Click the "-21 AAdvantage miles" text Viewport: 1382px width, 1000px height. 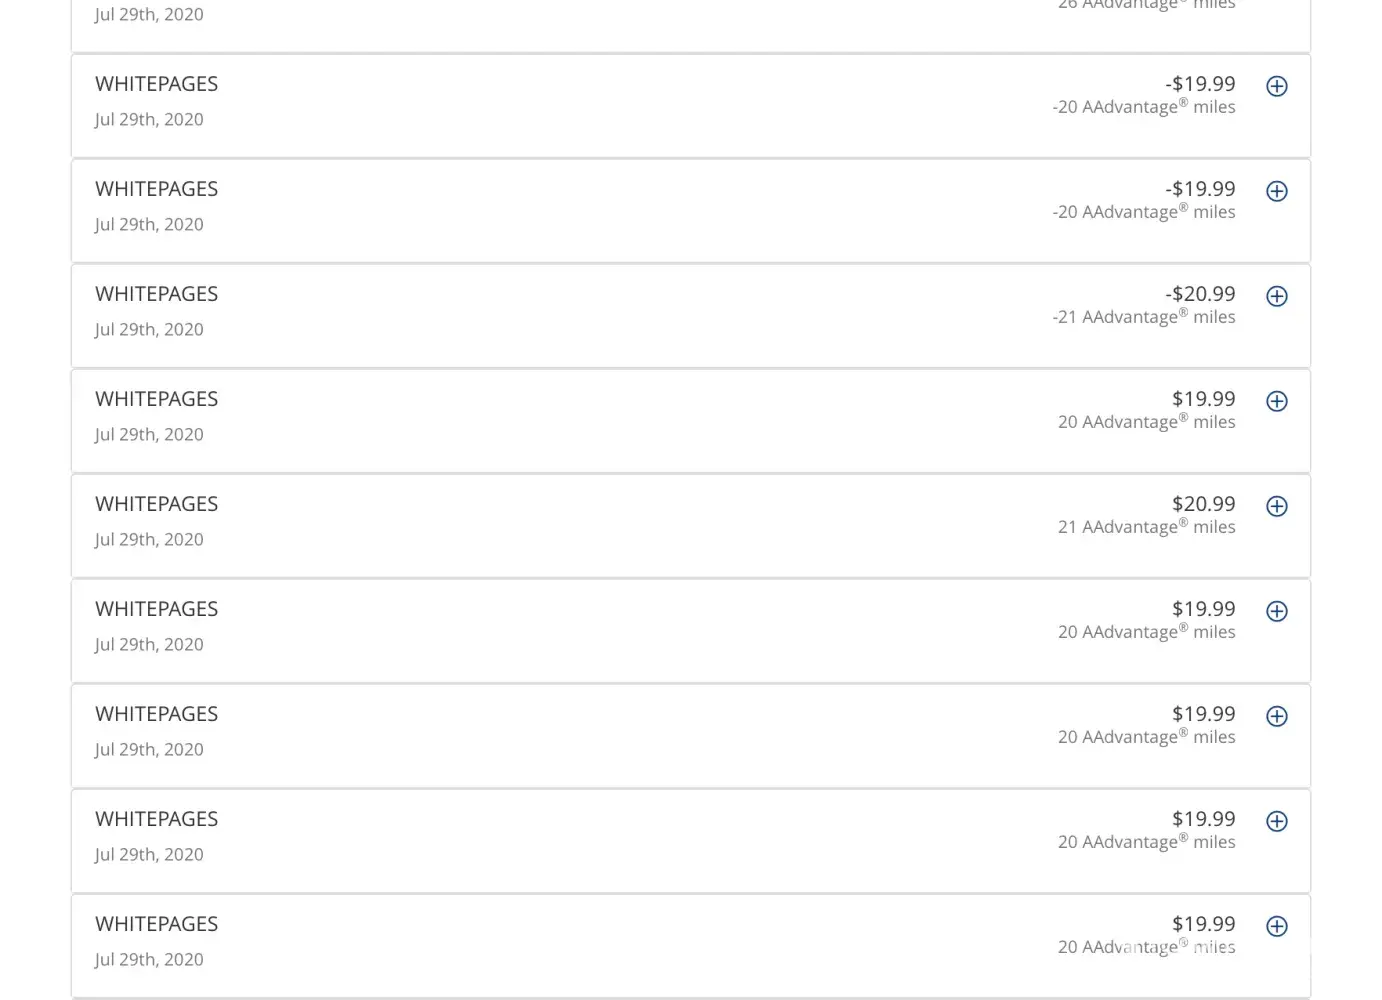tap(1143, 317)
